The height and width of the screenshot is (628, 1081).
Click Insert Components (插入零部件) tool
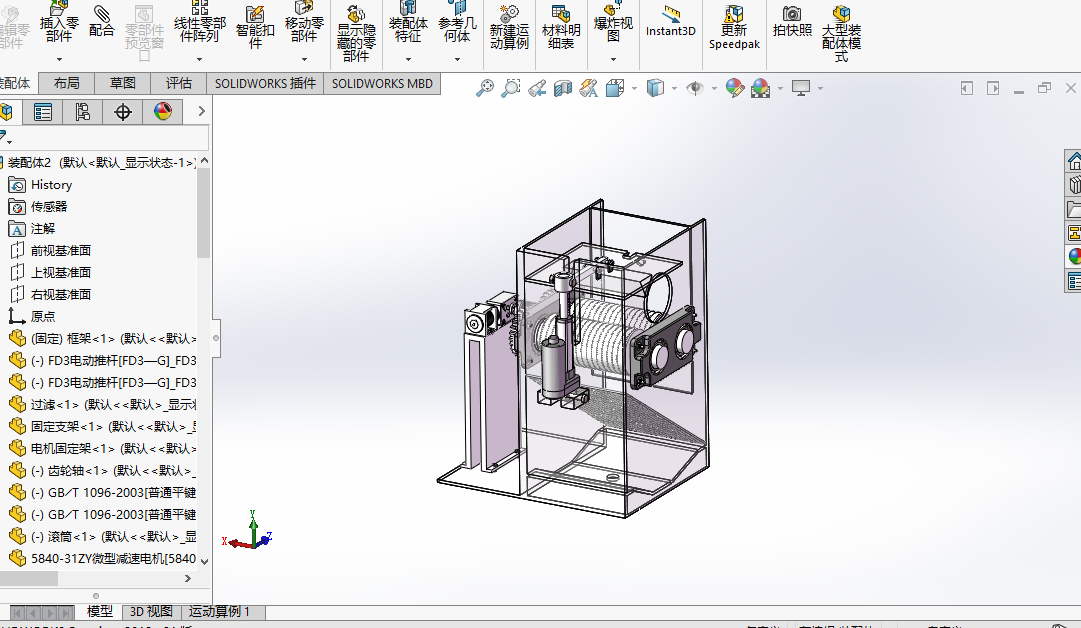pos(59,24)
